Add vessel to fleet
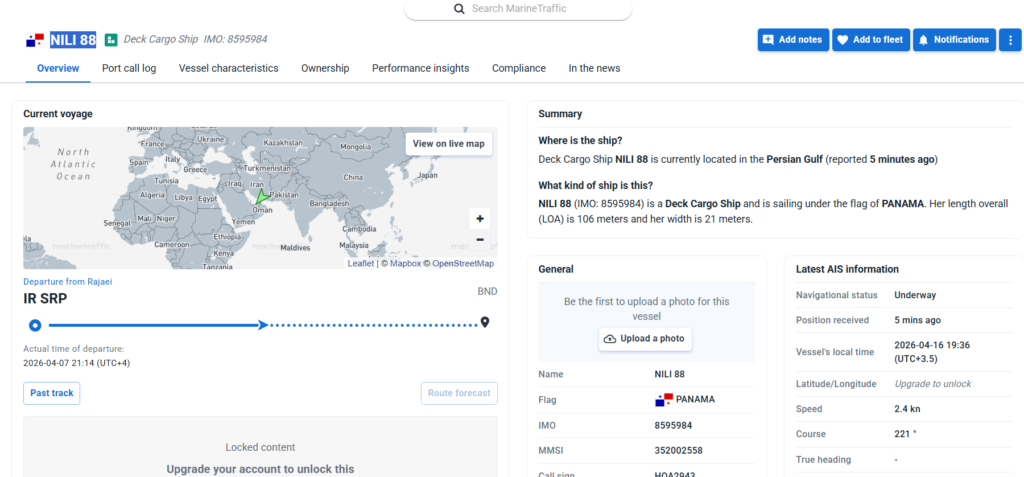This screenshot has height=477, width=1024. (870, 40)
